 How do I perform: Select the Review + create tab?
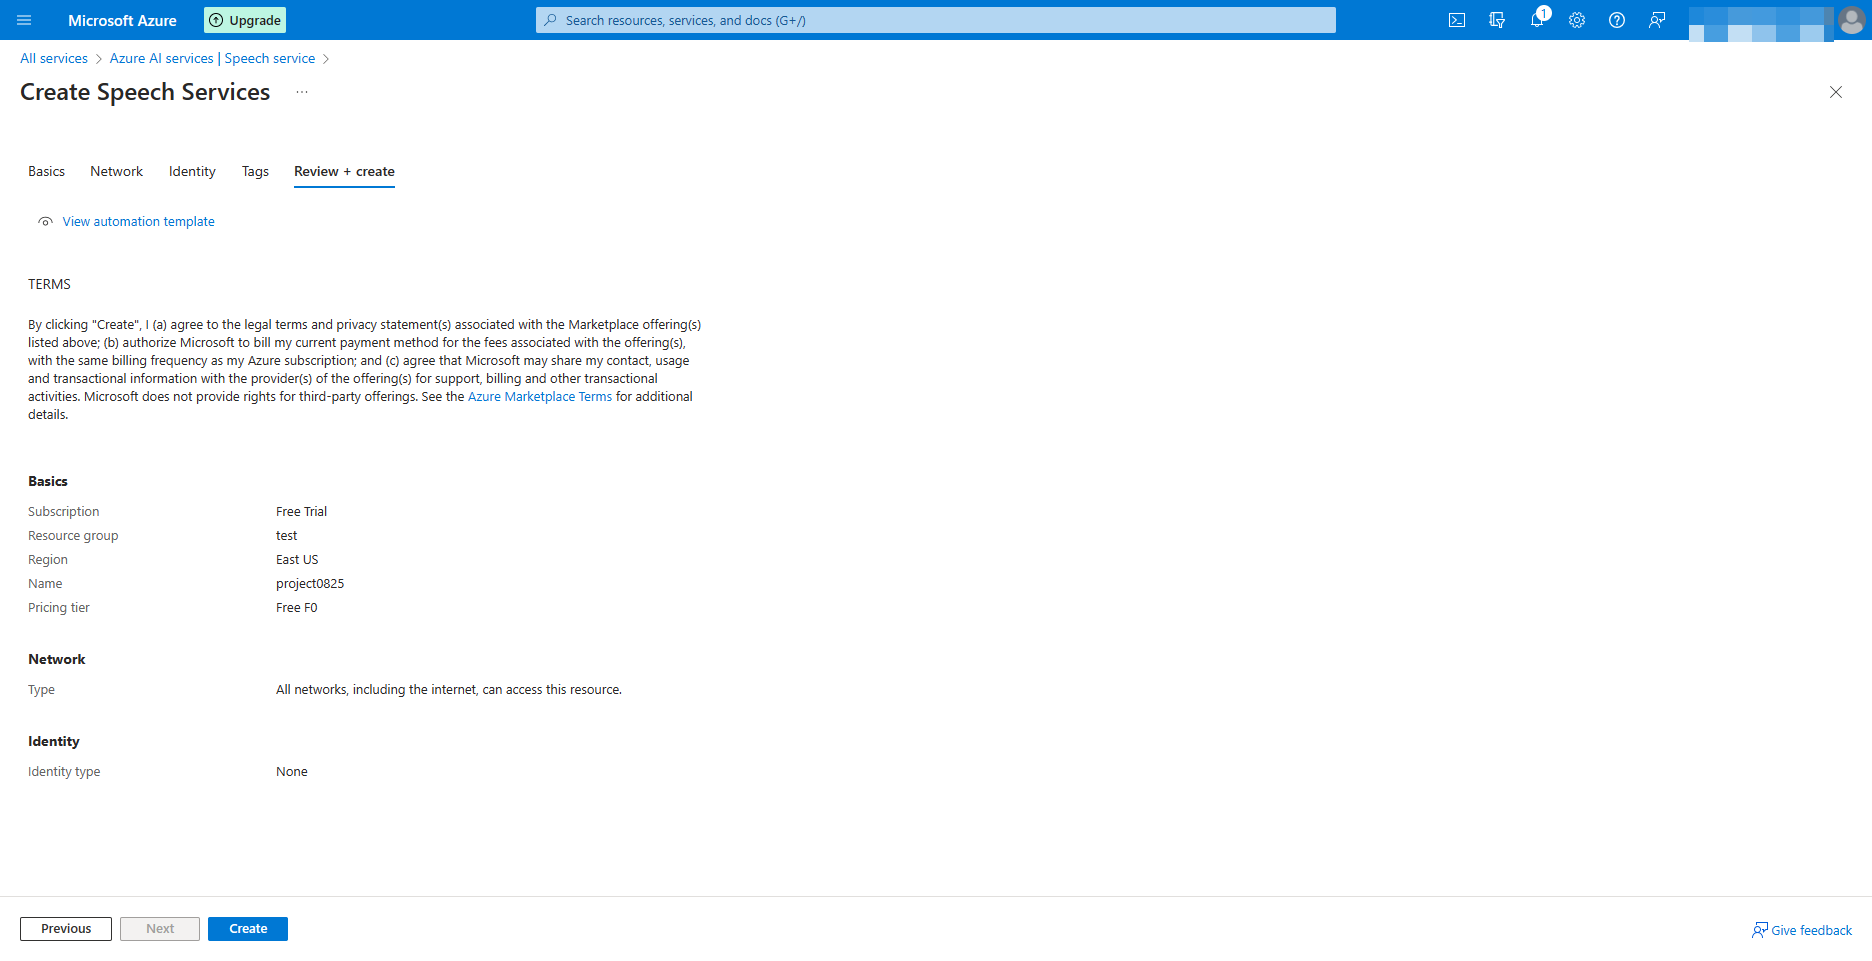344,172
